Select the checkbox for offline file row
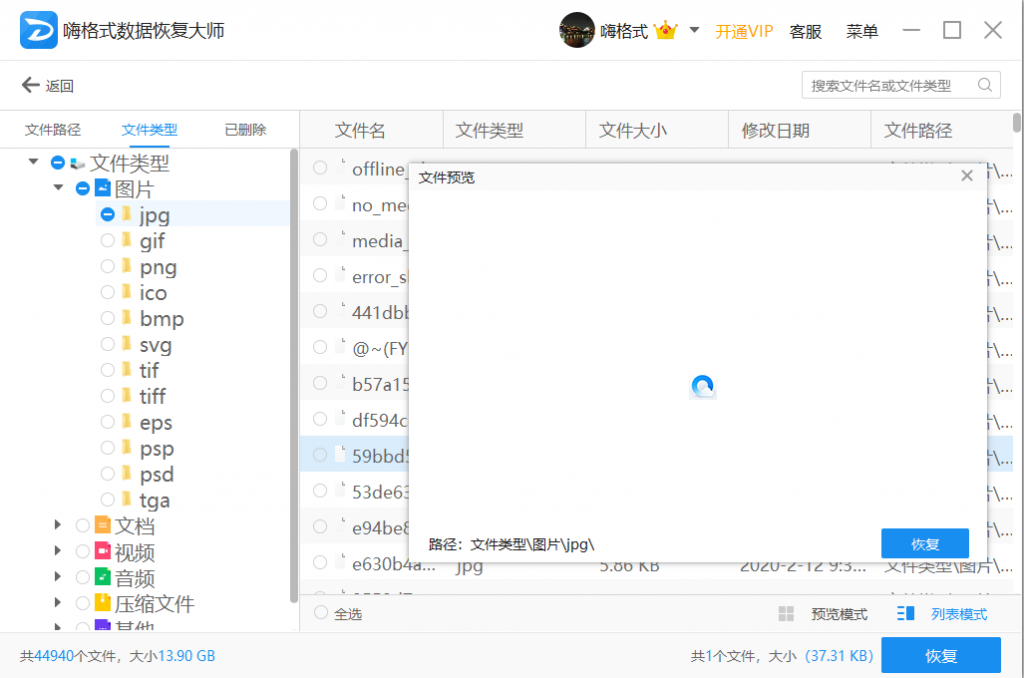 tap(320, 168)
